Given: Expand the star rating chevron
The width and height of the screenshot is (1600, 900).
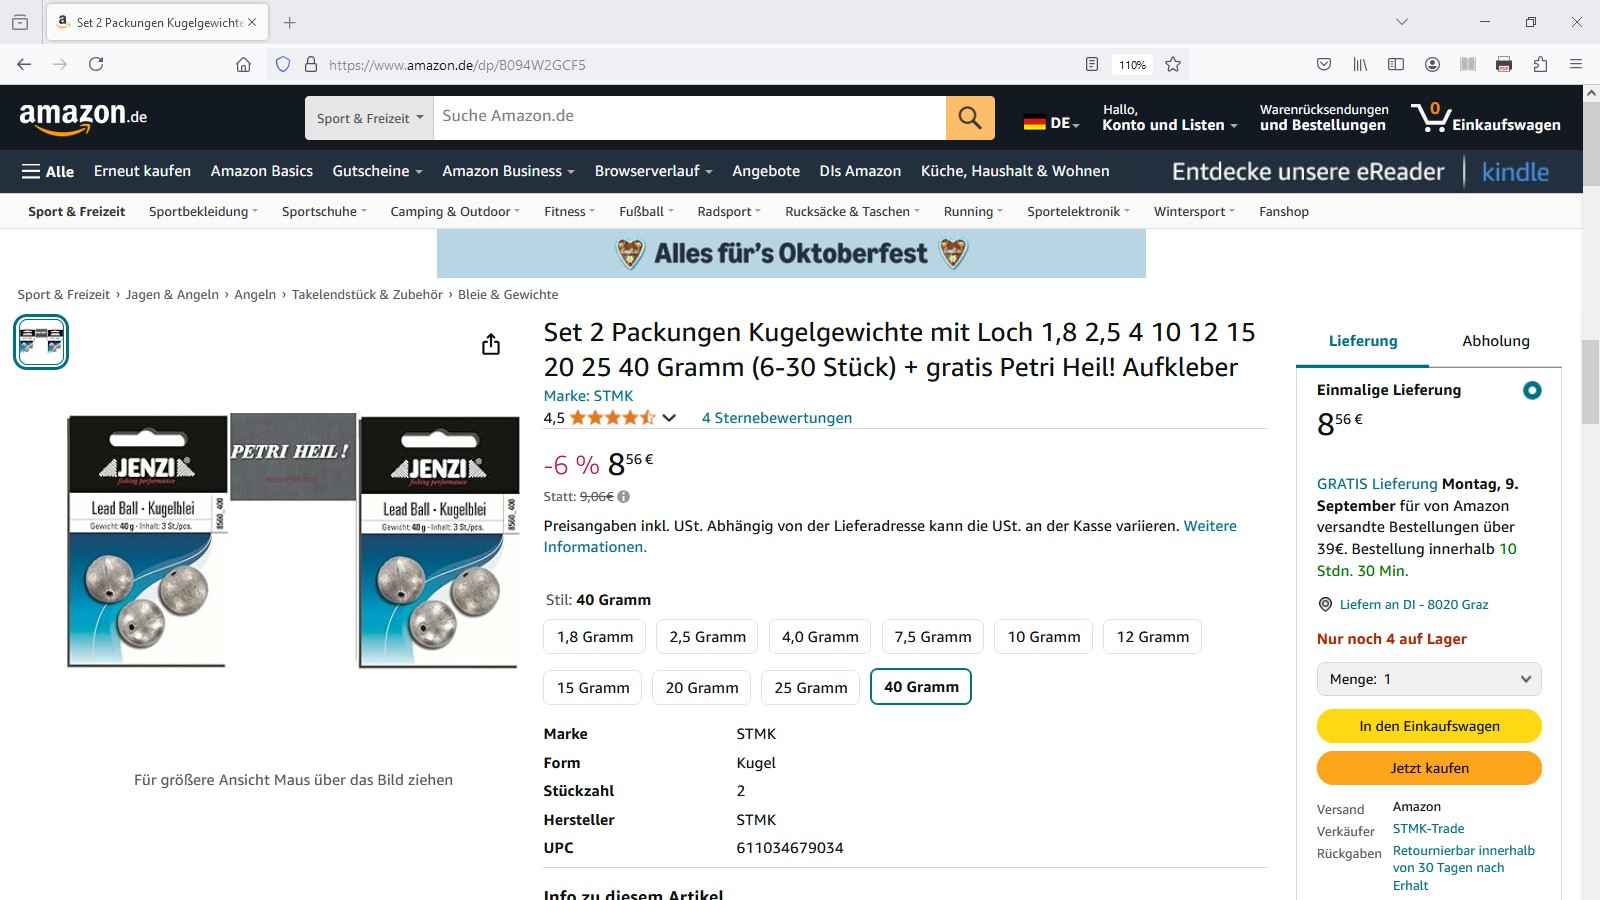Looking at the screenshot, I should pos(669,418).
